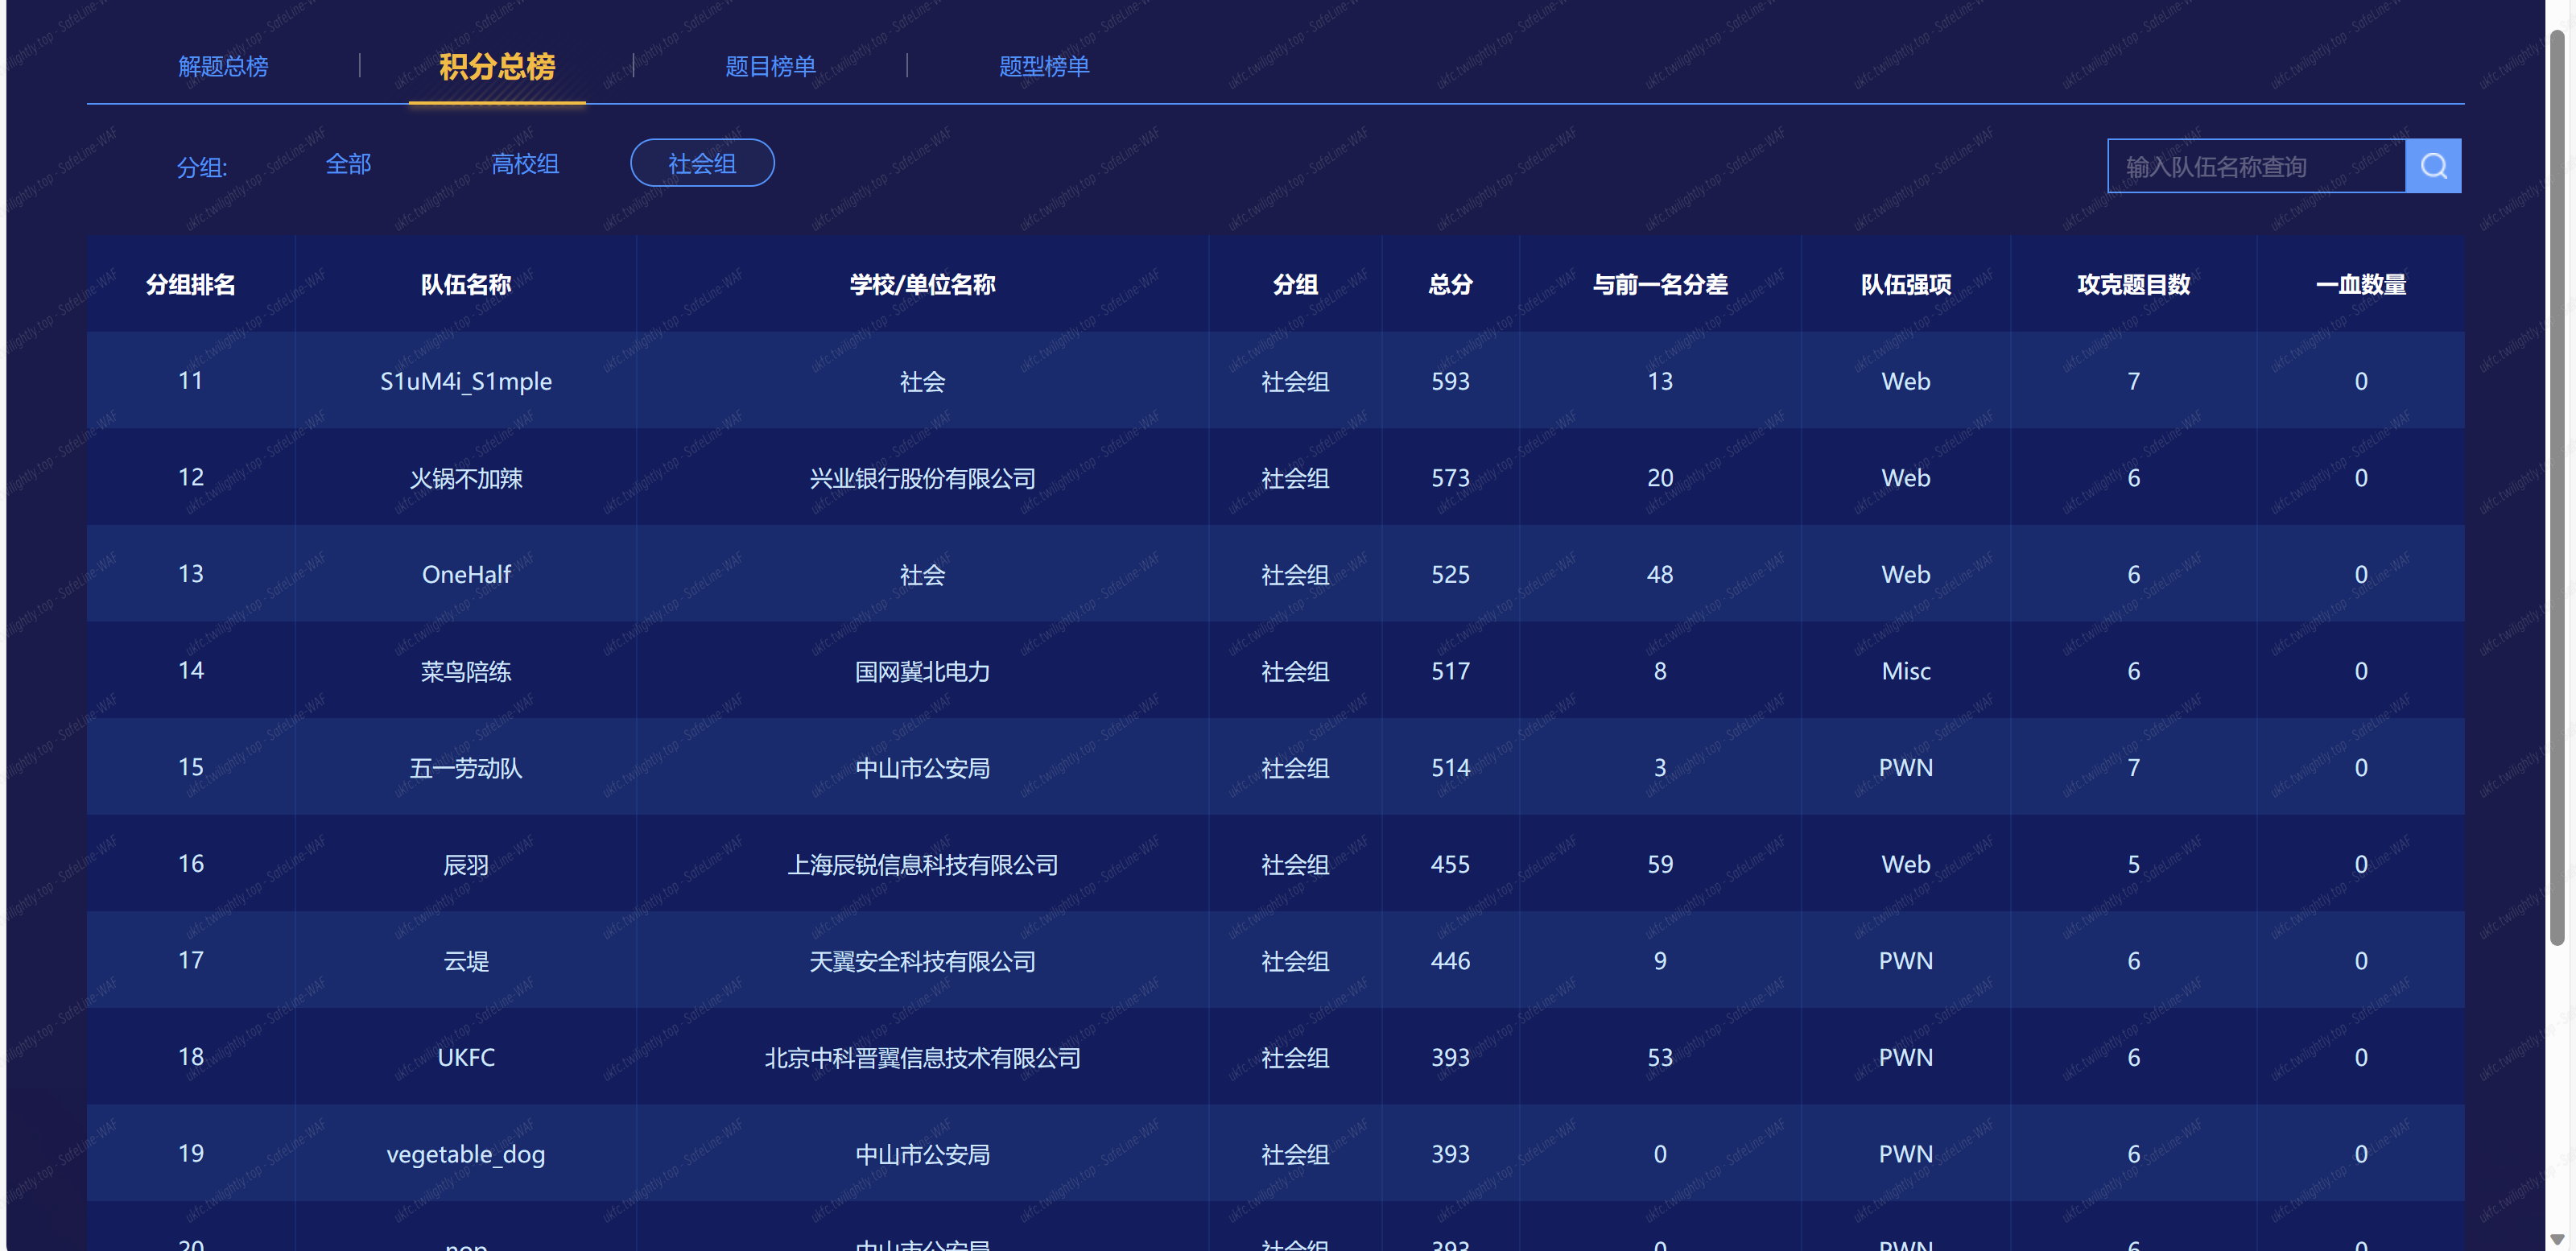Select the 社会组 group filter
The width and height of the screenshot is (2576, 1251).
pos(702,164)
